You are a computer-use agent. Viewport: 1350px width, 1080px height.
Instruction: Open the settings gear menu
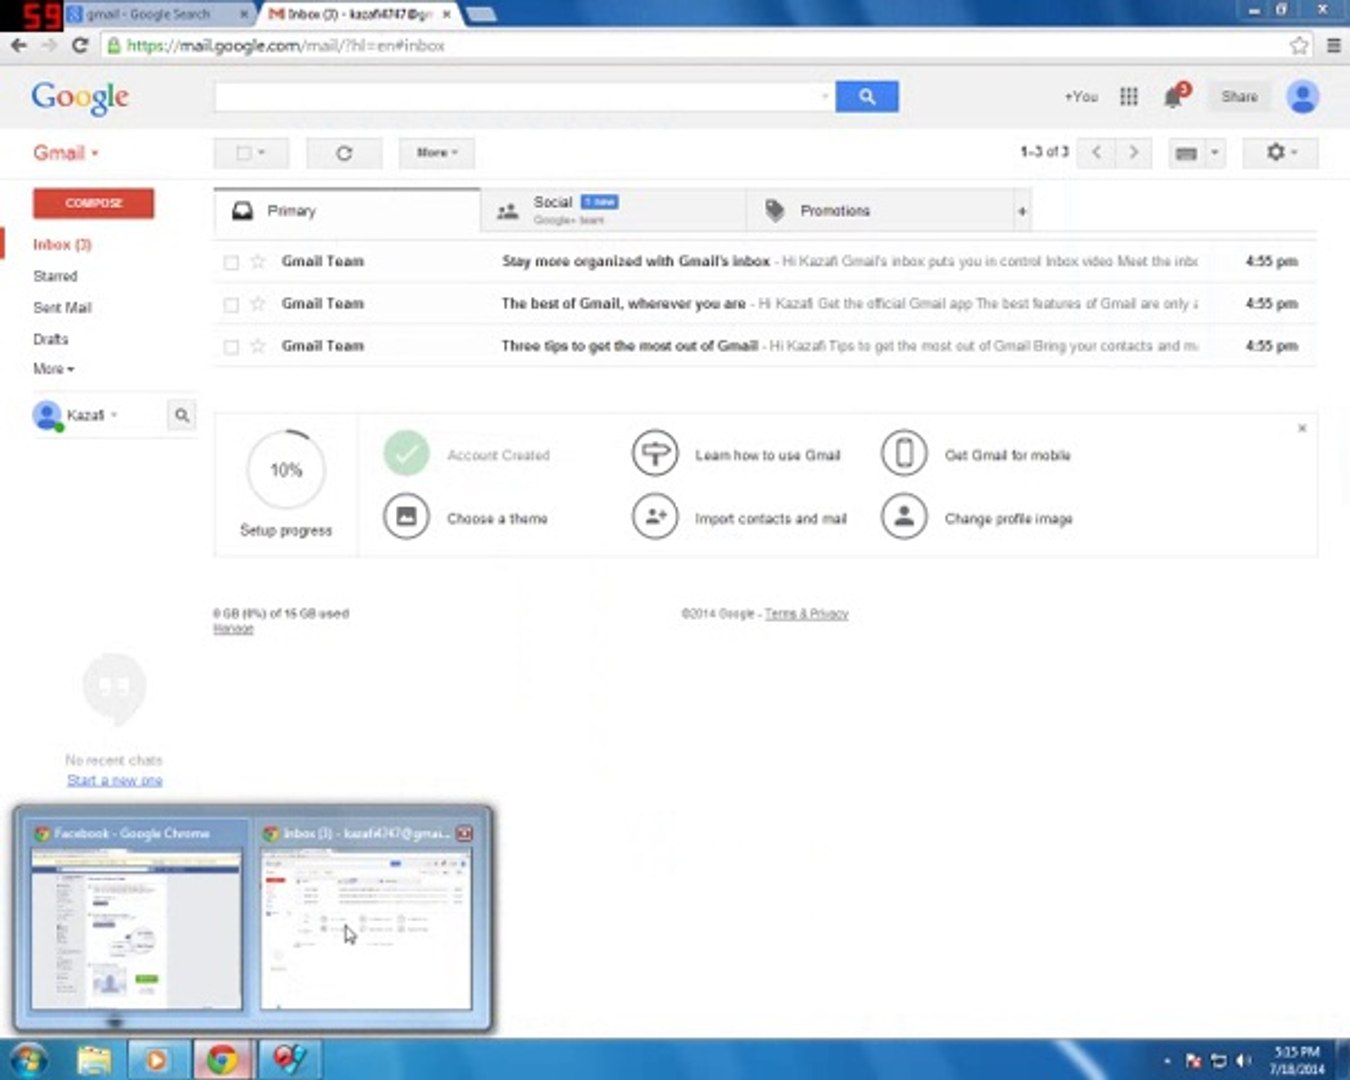coord(1280,153)
